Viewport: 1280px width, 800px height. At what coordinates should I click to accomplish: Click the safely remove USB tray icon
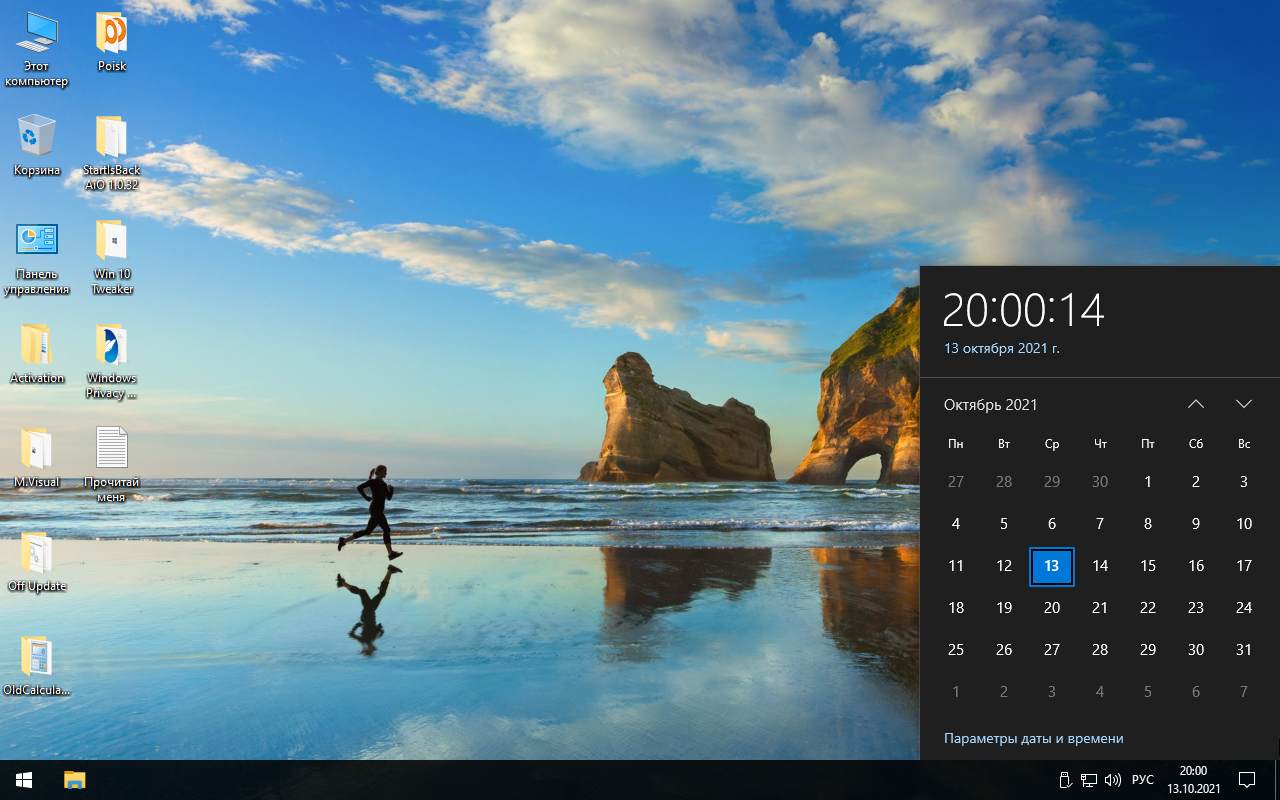tap(1065, 779)
